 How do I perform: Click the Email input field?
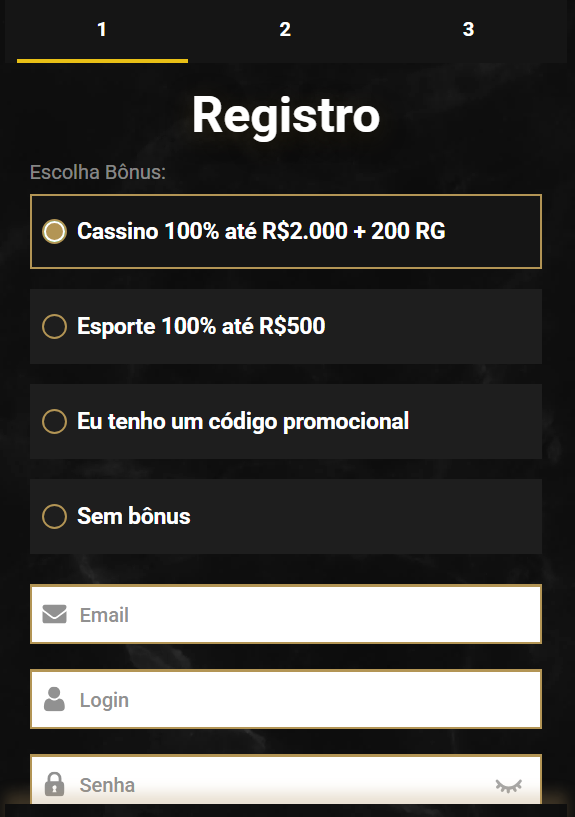286,614
